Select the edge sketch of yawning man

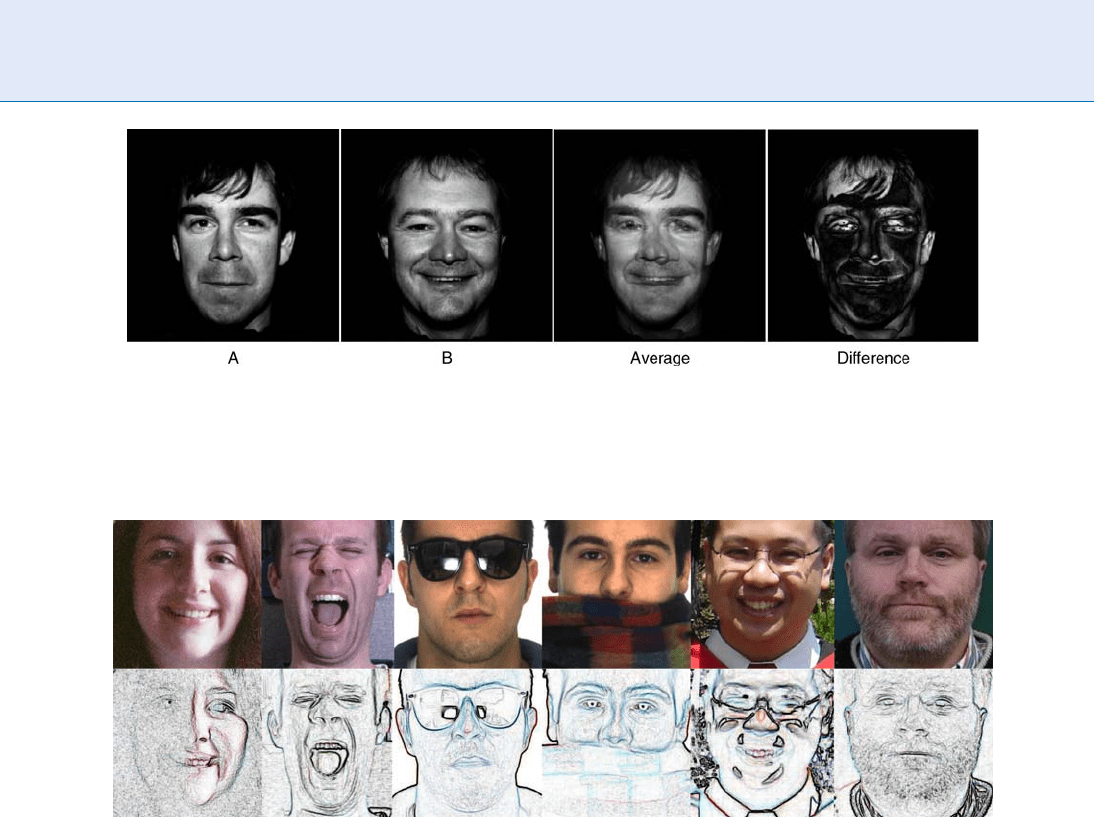tap(327, 742)
